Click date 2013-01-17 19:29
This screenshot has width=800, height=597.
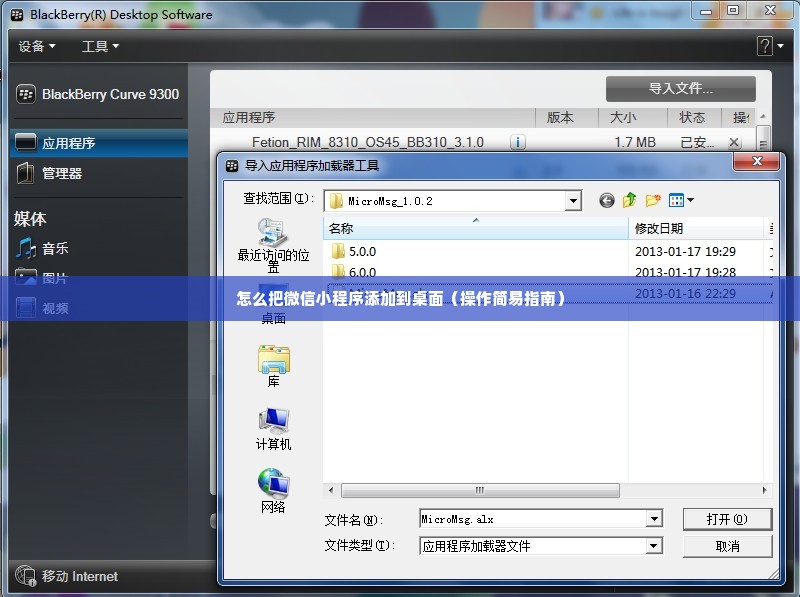pyautogui.click(x=685, y=252)
